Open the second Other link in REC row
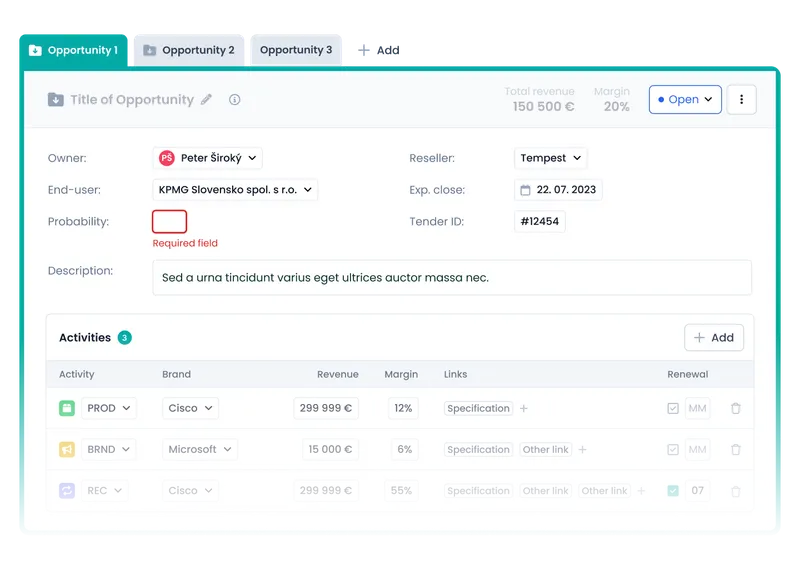The image size is (800, 569). pos(605,491)
